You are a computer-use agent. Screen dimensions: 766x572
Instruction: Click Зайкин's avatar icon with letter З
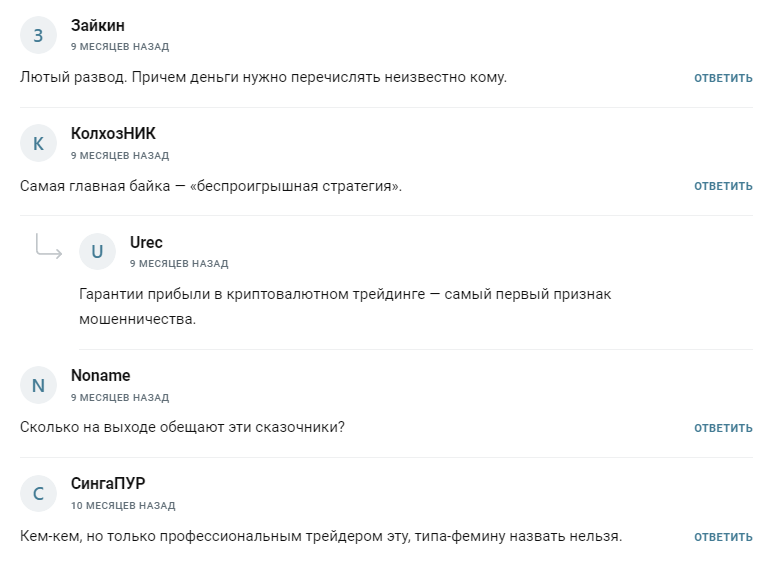[38, 35]
